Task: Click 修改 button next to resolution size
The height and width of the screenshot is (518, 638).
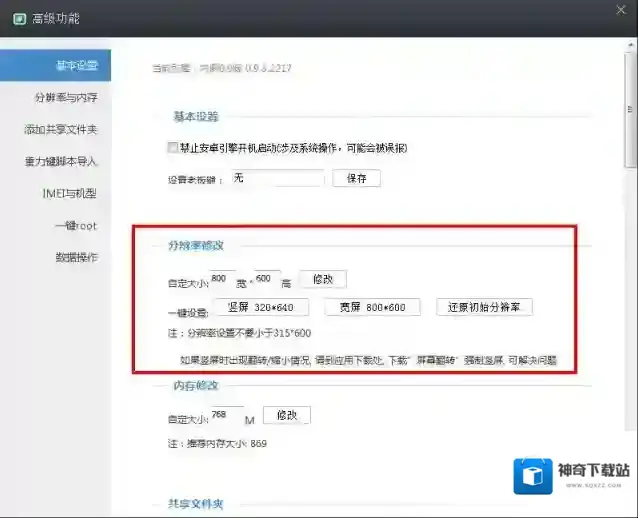Action: (x=322, y=280)
